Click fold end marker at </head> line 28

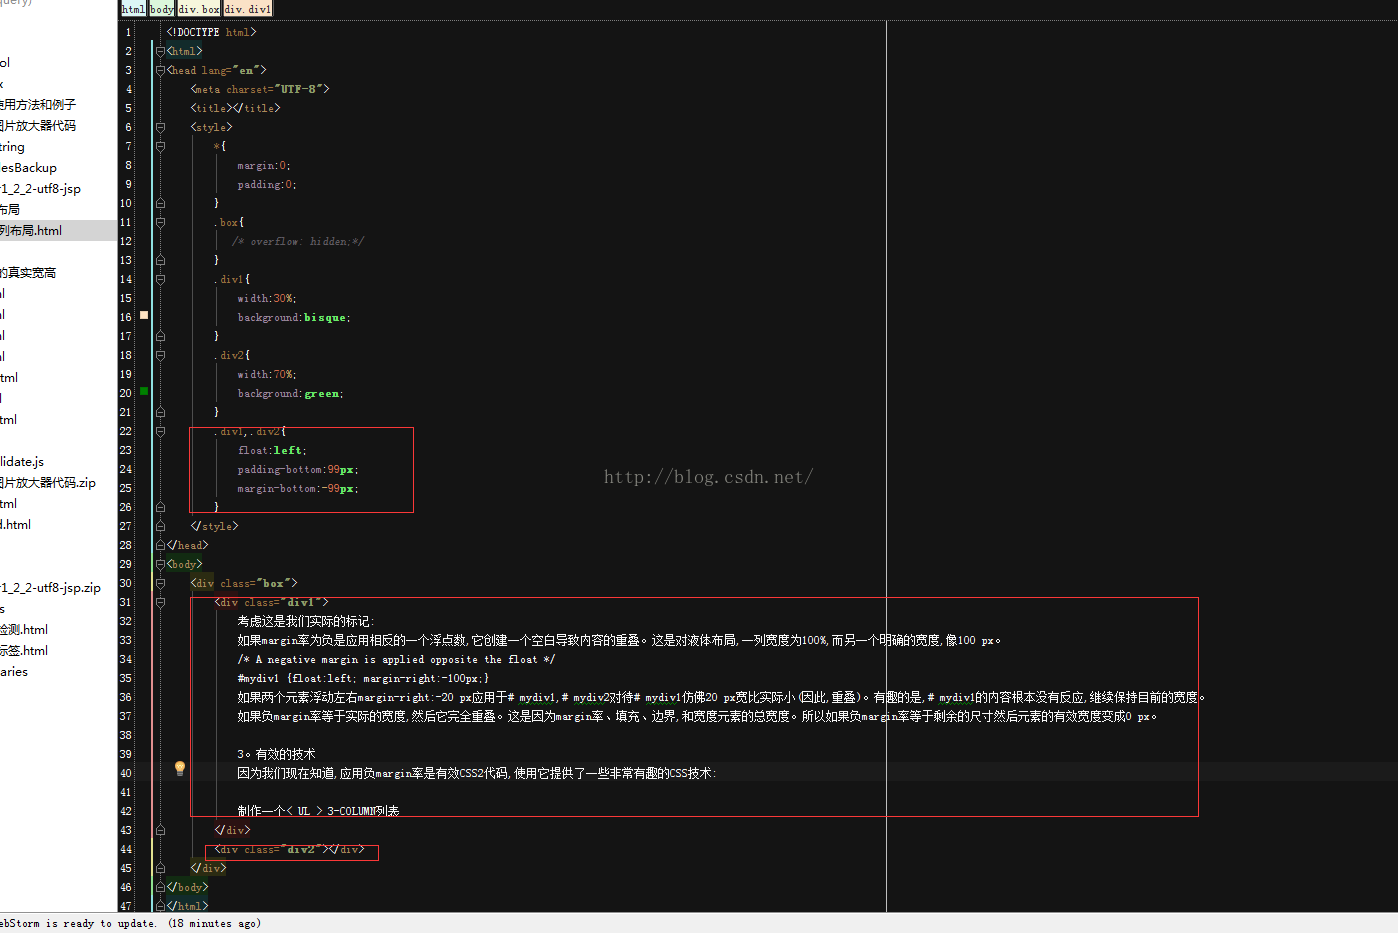pyautogui.click(x=160, y=545)
